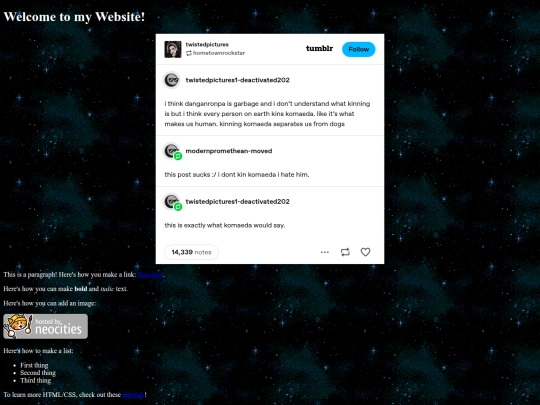The height and width of the screenshot is (405, 540).
Task: Open the first twistedpictures1-deactivated202 username
Action: click(237, 80)
